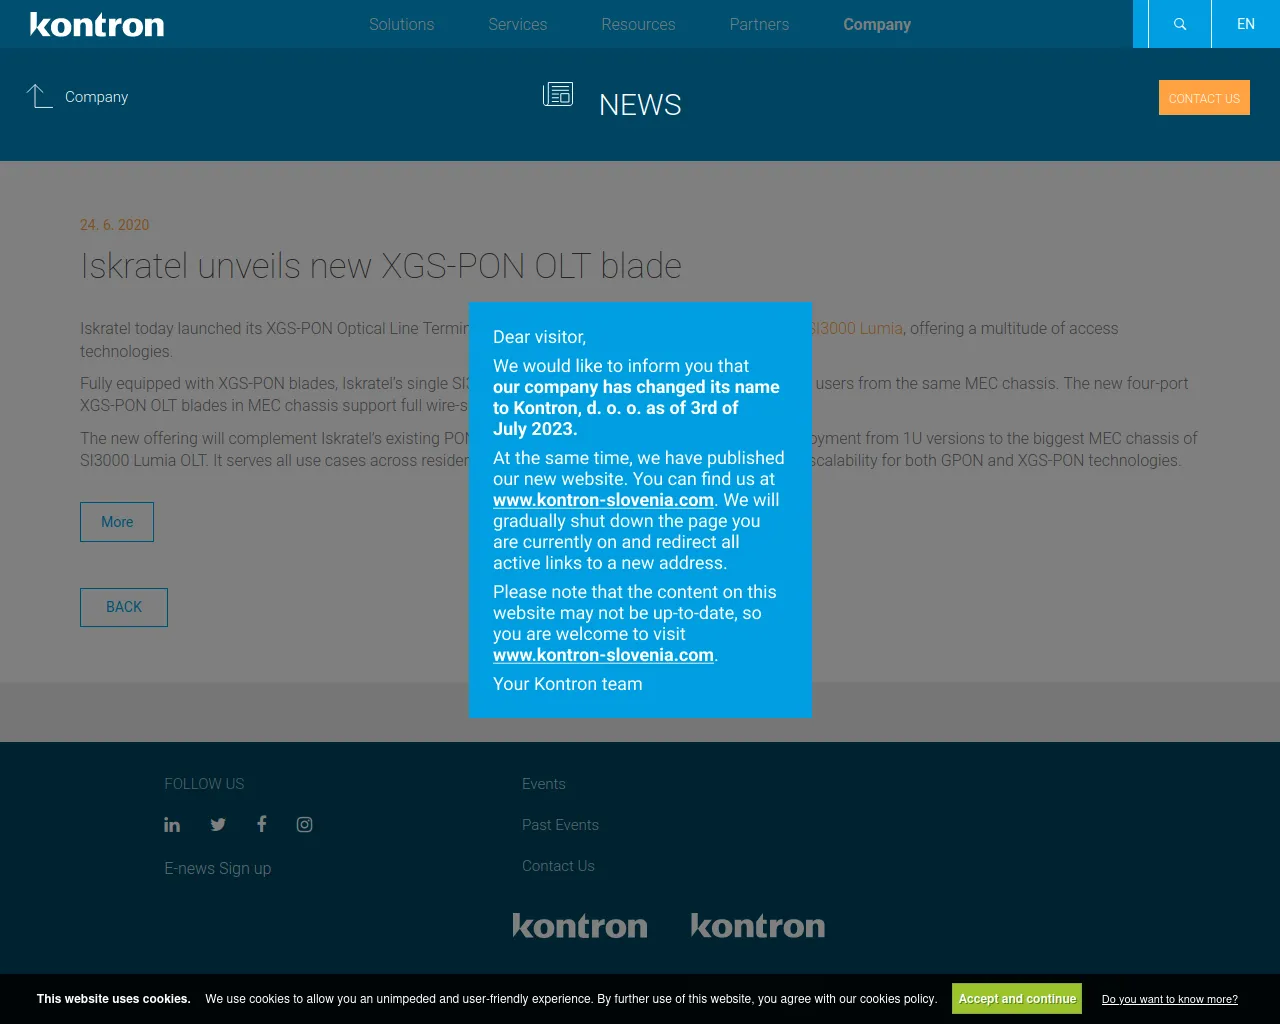Accept and continue with cookies

1017,999
